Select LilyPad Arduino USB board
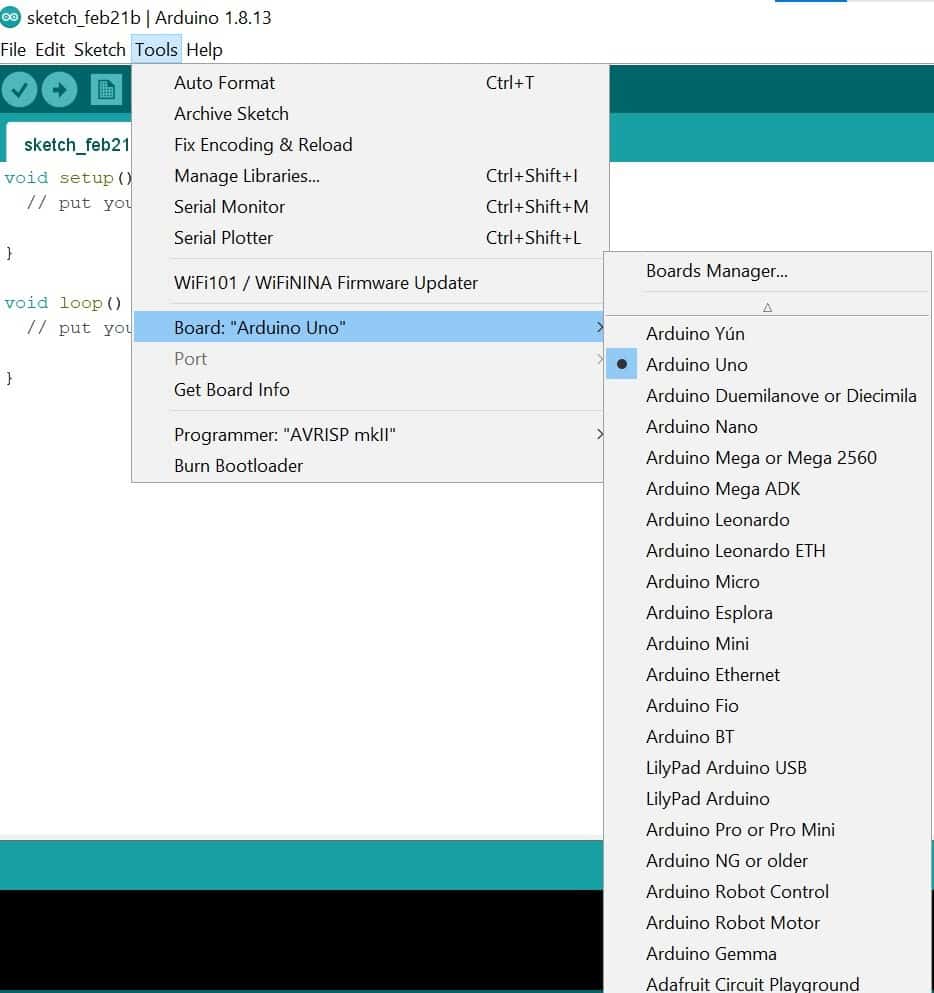 pos(767,768)
